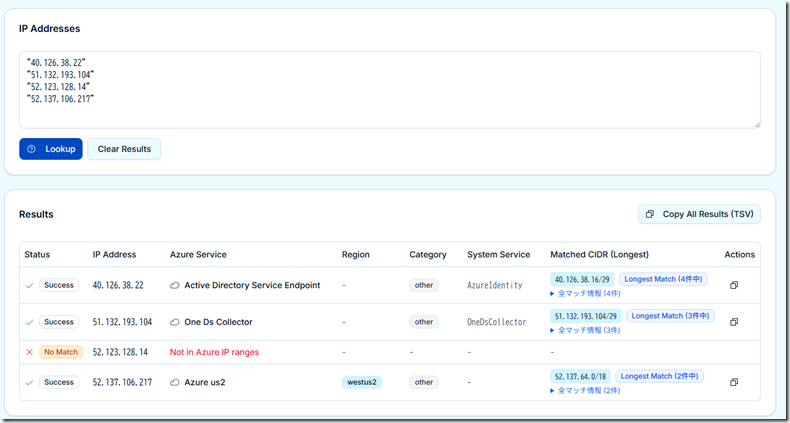
Task: Click red X icon on No Match row
Action: pos(29,352)
